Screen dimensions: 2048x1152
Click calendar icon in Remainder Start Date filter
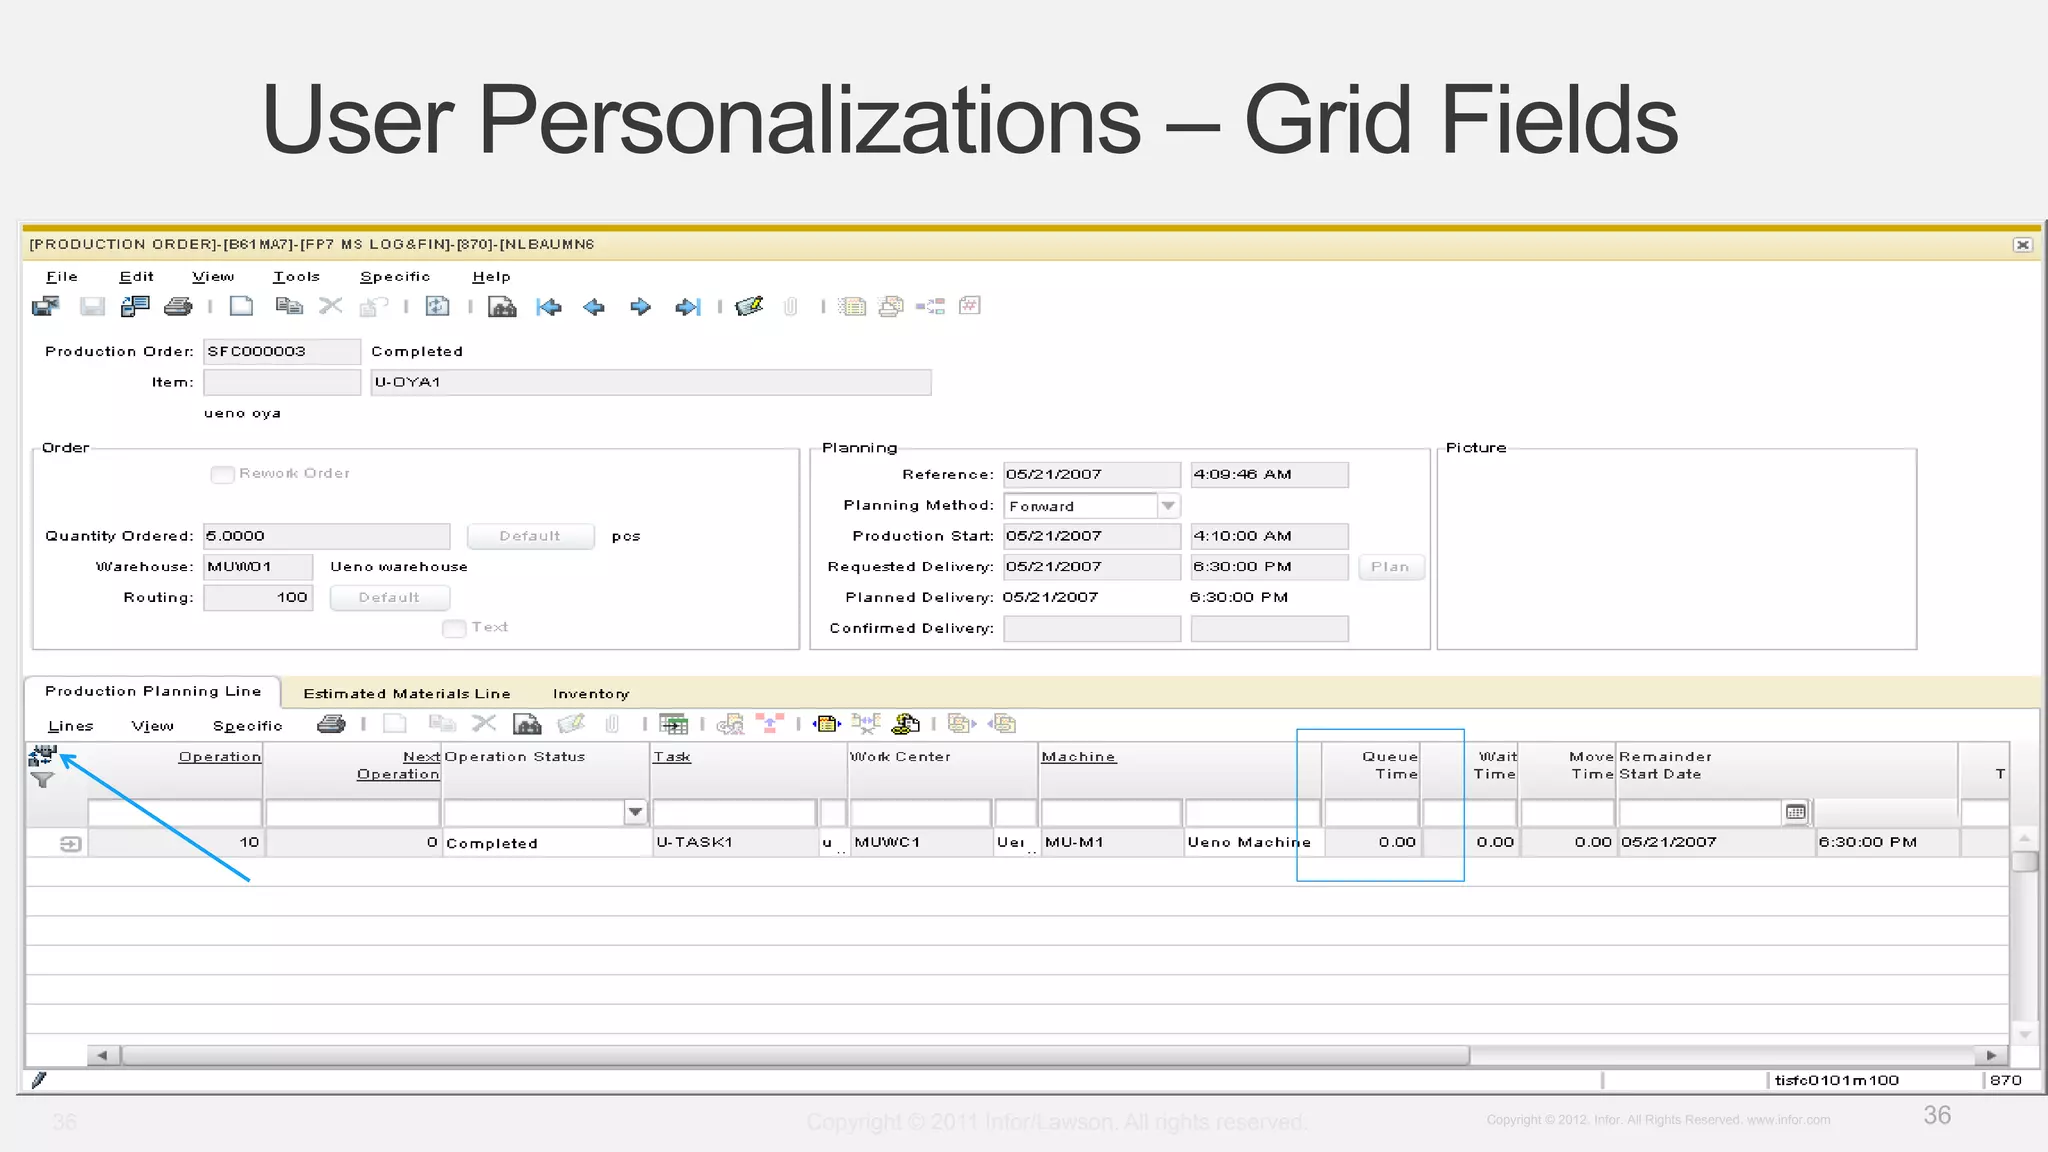tap(1796, 812)
